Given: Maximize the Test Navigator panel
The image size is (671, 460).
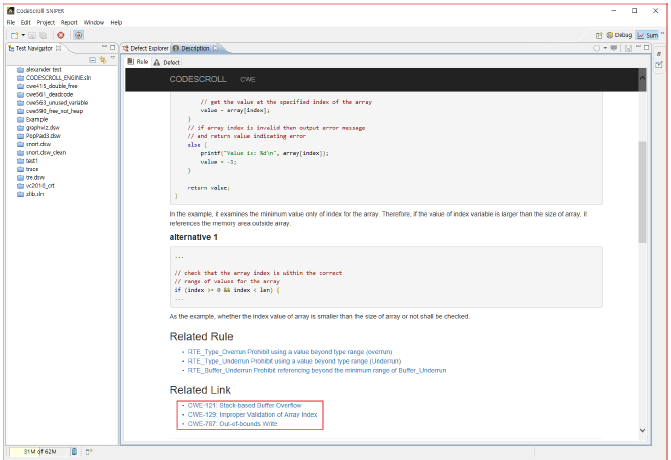Looking at the screenshot, I should pos(113,47).
